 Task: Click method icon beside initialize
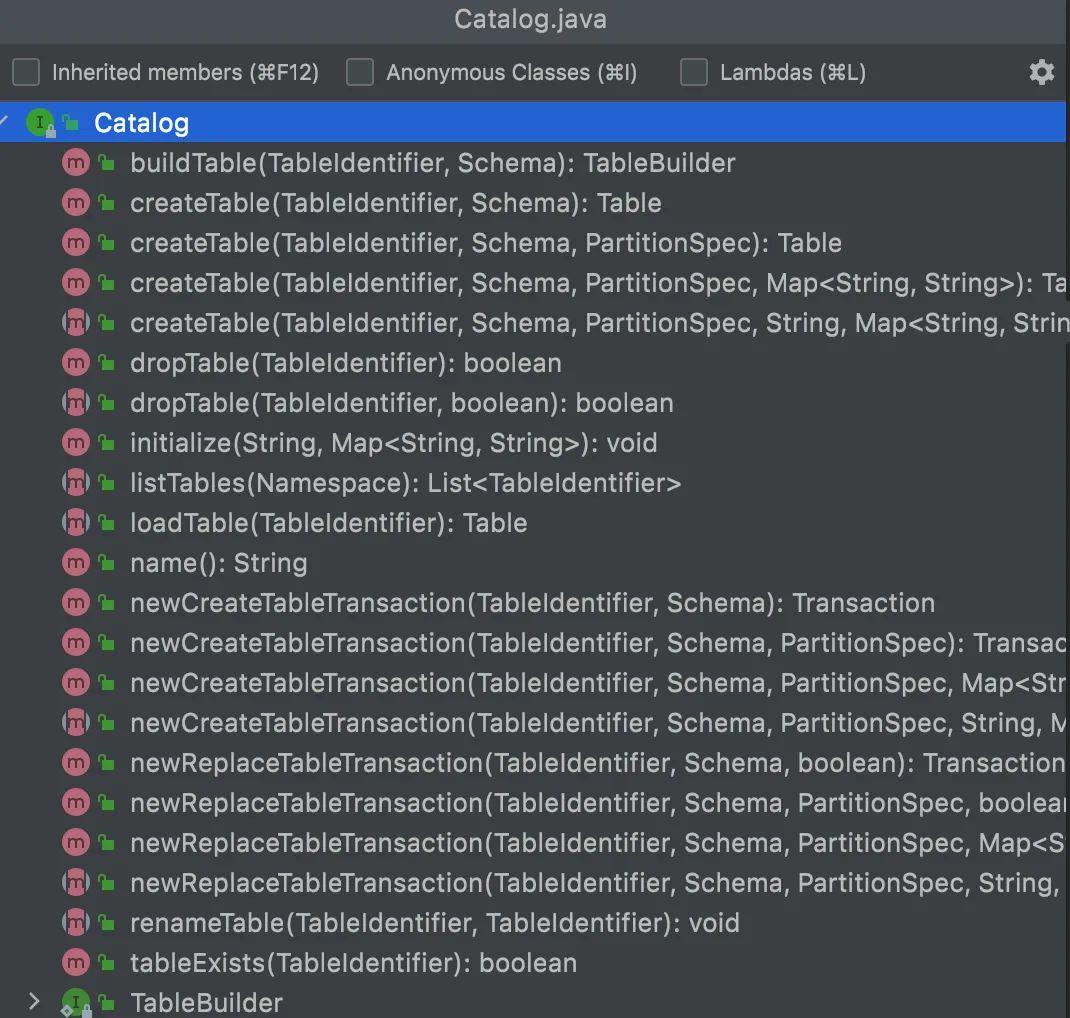pos(76,443)
